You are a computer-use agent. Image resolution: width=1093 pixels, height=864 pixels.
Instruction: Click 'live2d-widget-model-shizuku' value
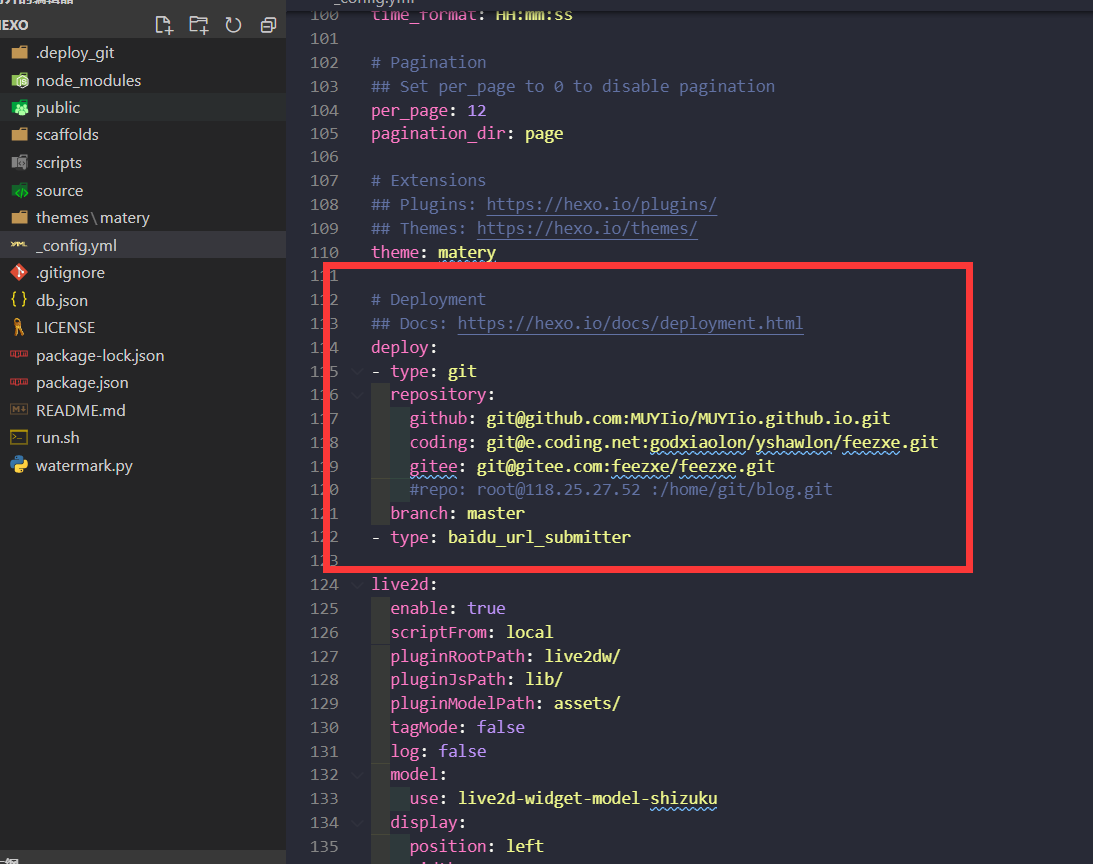click(587, 798)
